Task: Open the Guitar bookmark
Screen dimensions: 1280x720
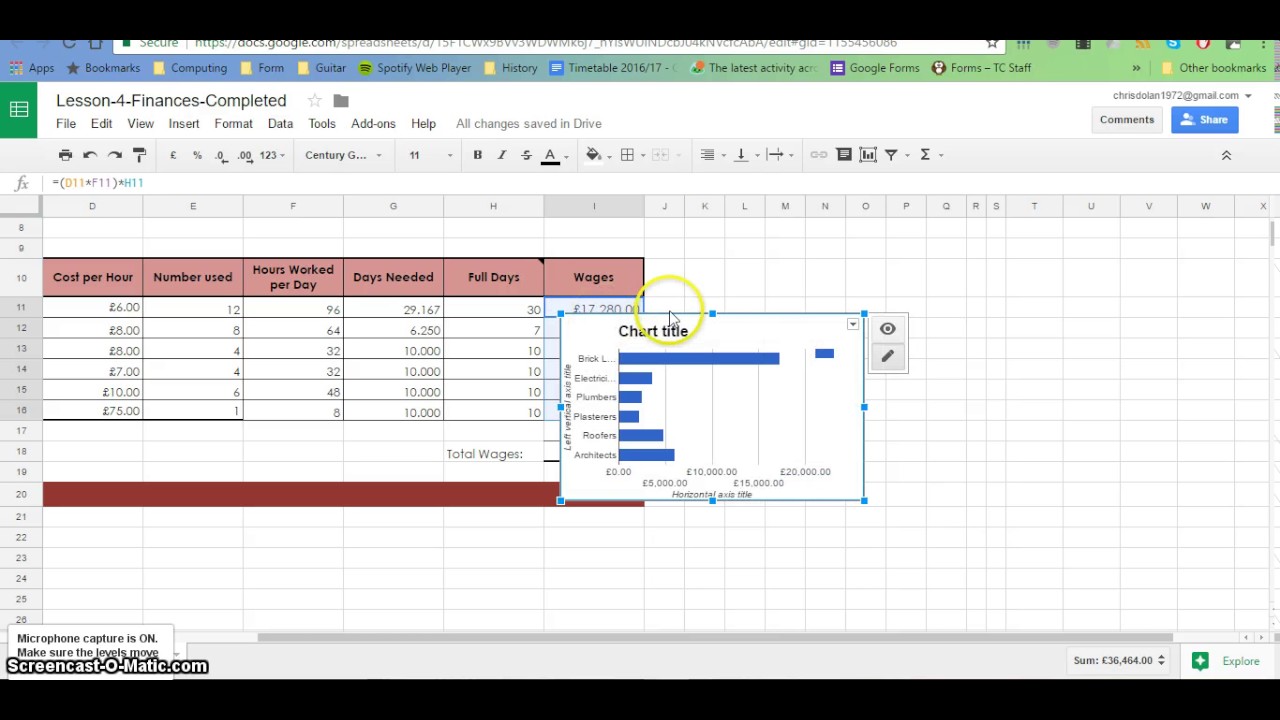Action: [322, 68]
